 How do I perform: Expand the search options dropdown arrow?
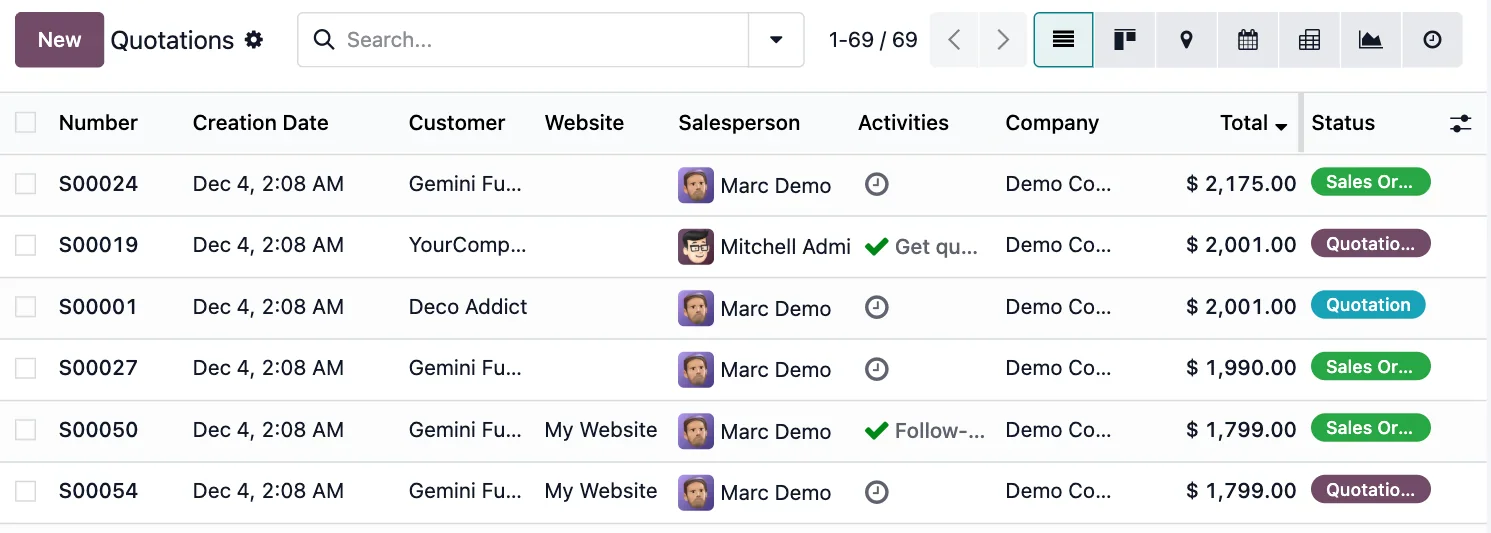[x=776, y=40]
